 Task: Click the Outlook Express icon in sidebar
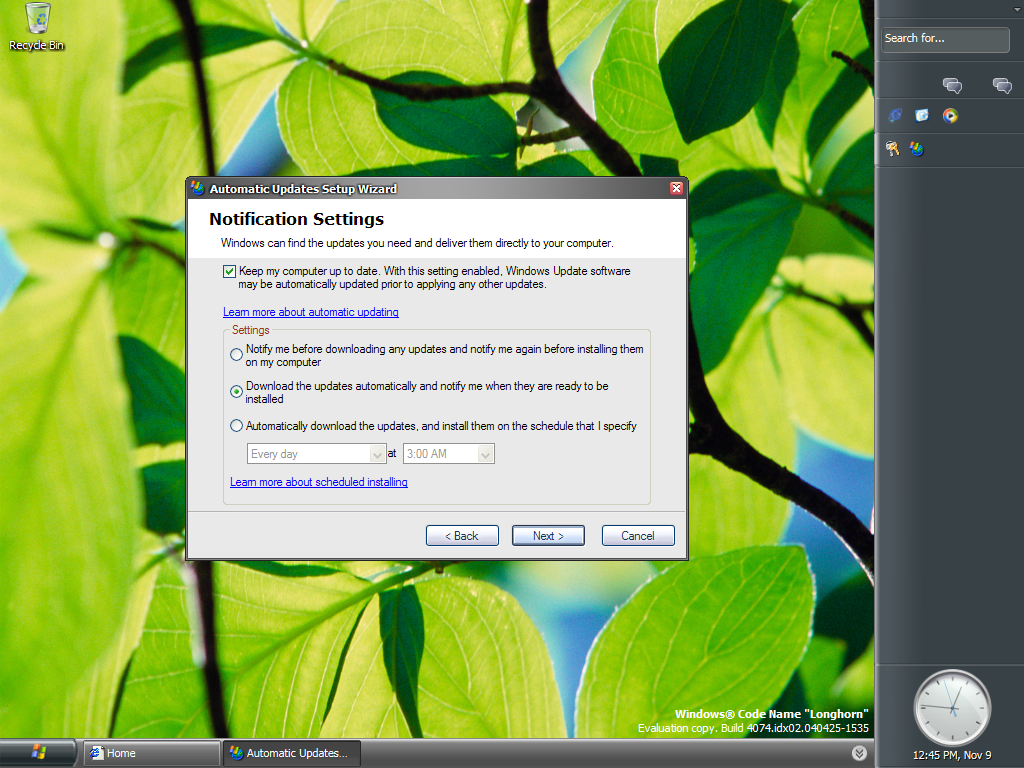click(x=922, y=115)
